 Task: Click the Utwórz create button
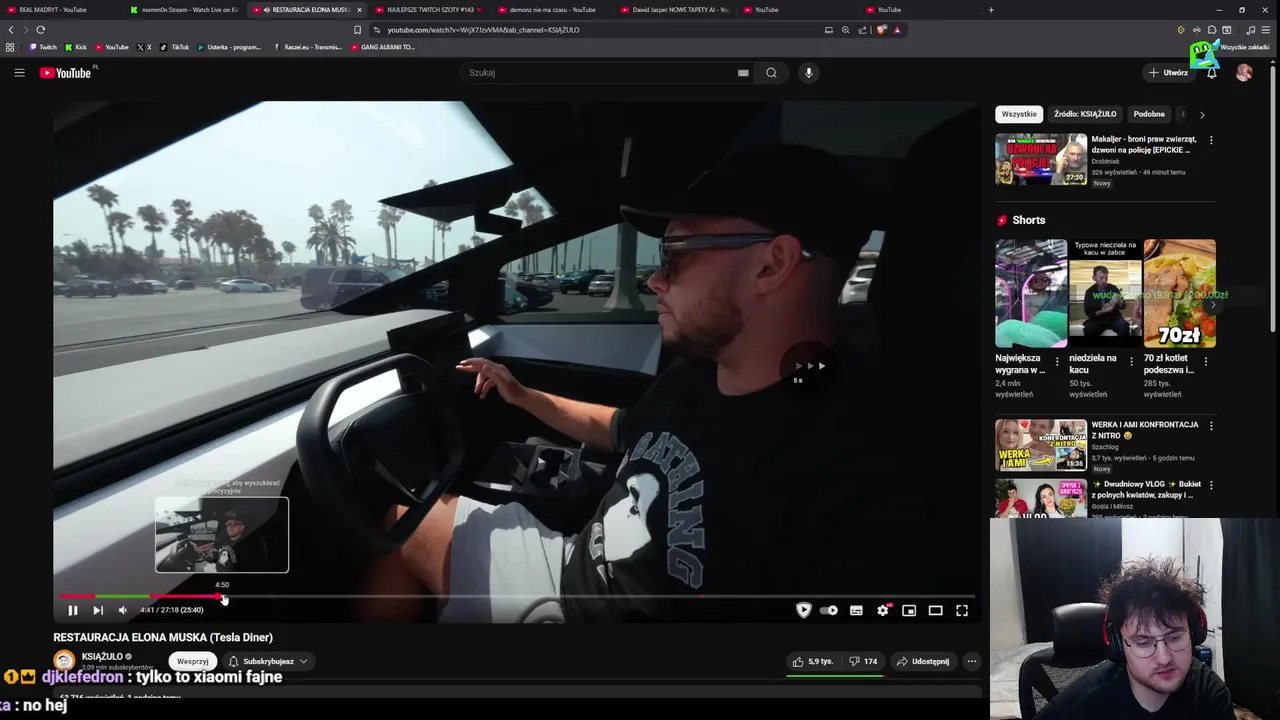(x=1168, y=72)
